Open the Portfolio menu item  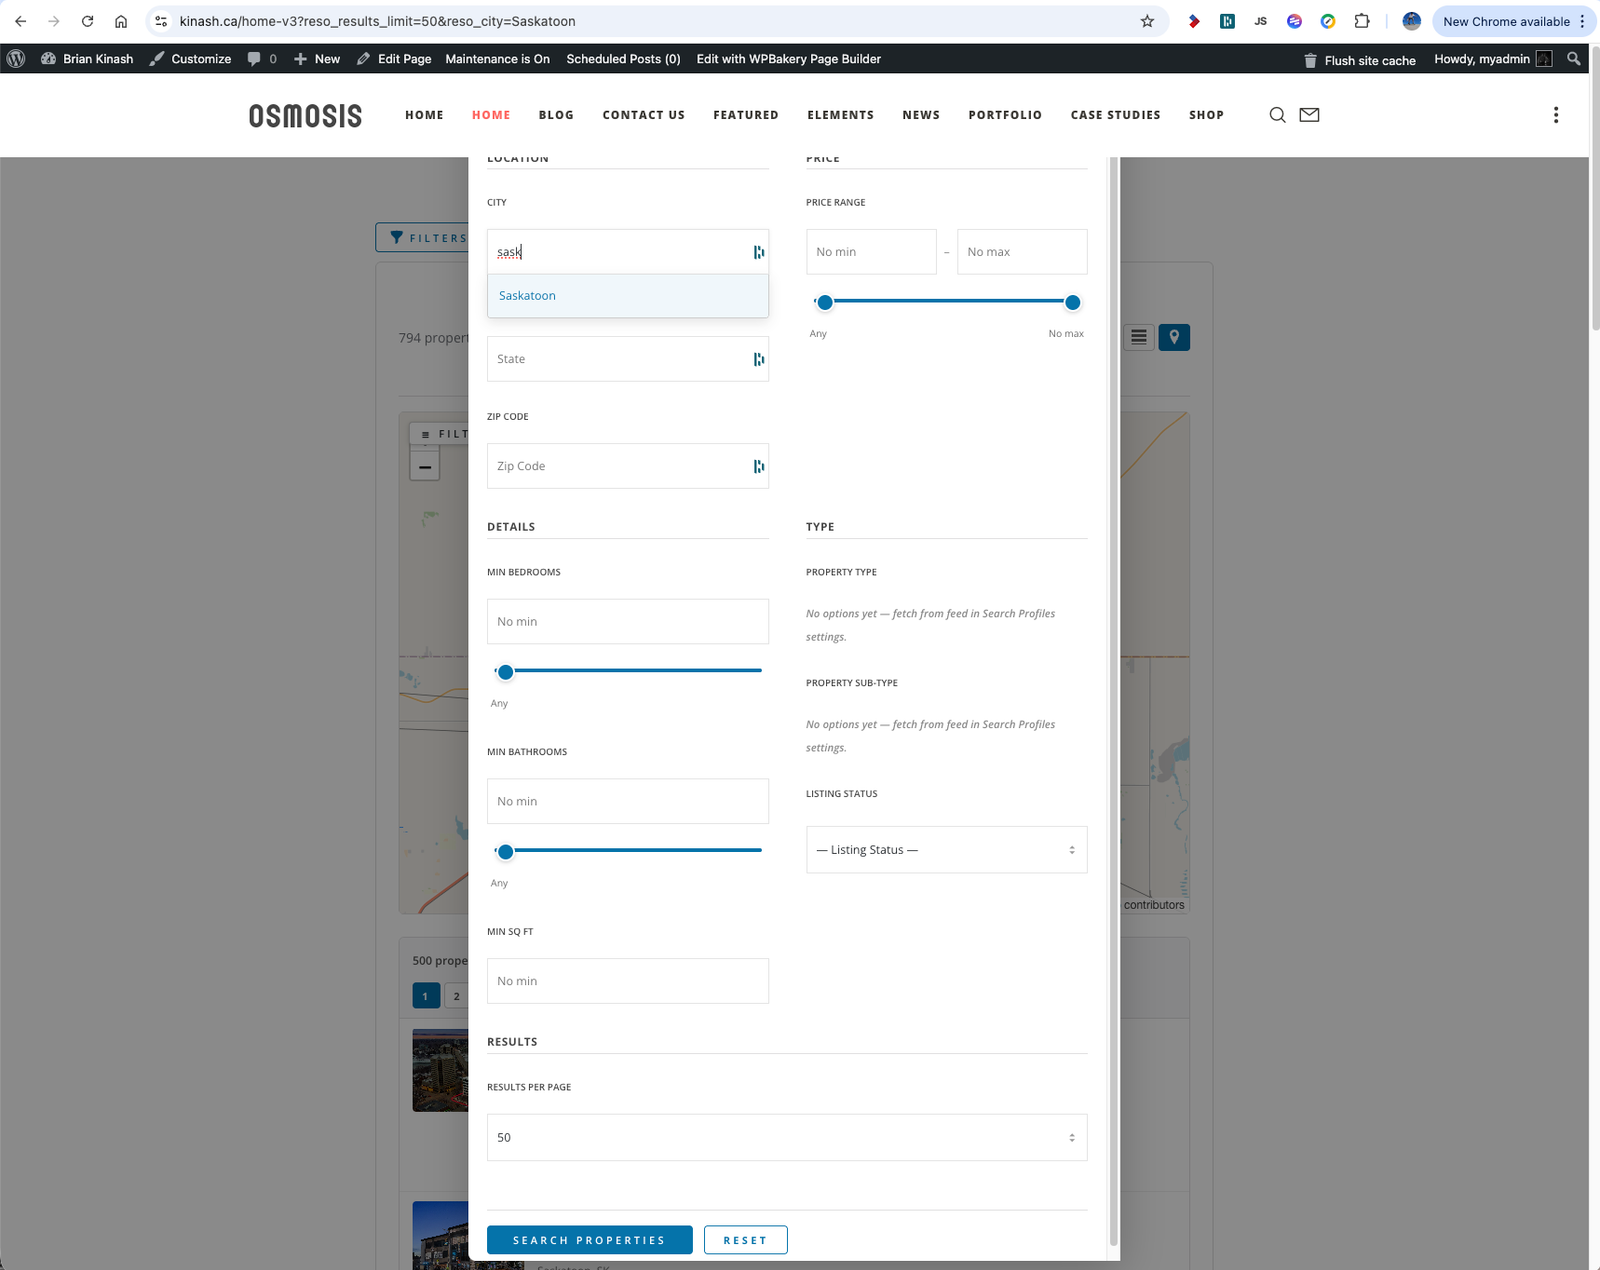click(x=1004, y=115)
